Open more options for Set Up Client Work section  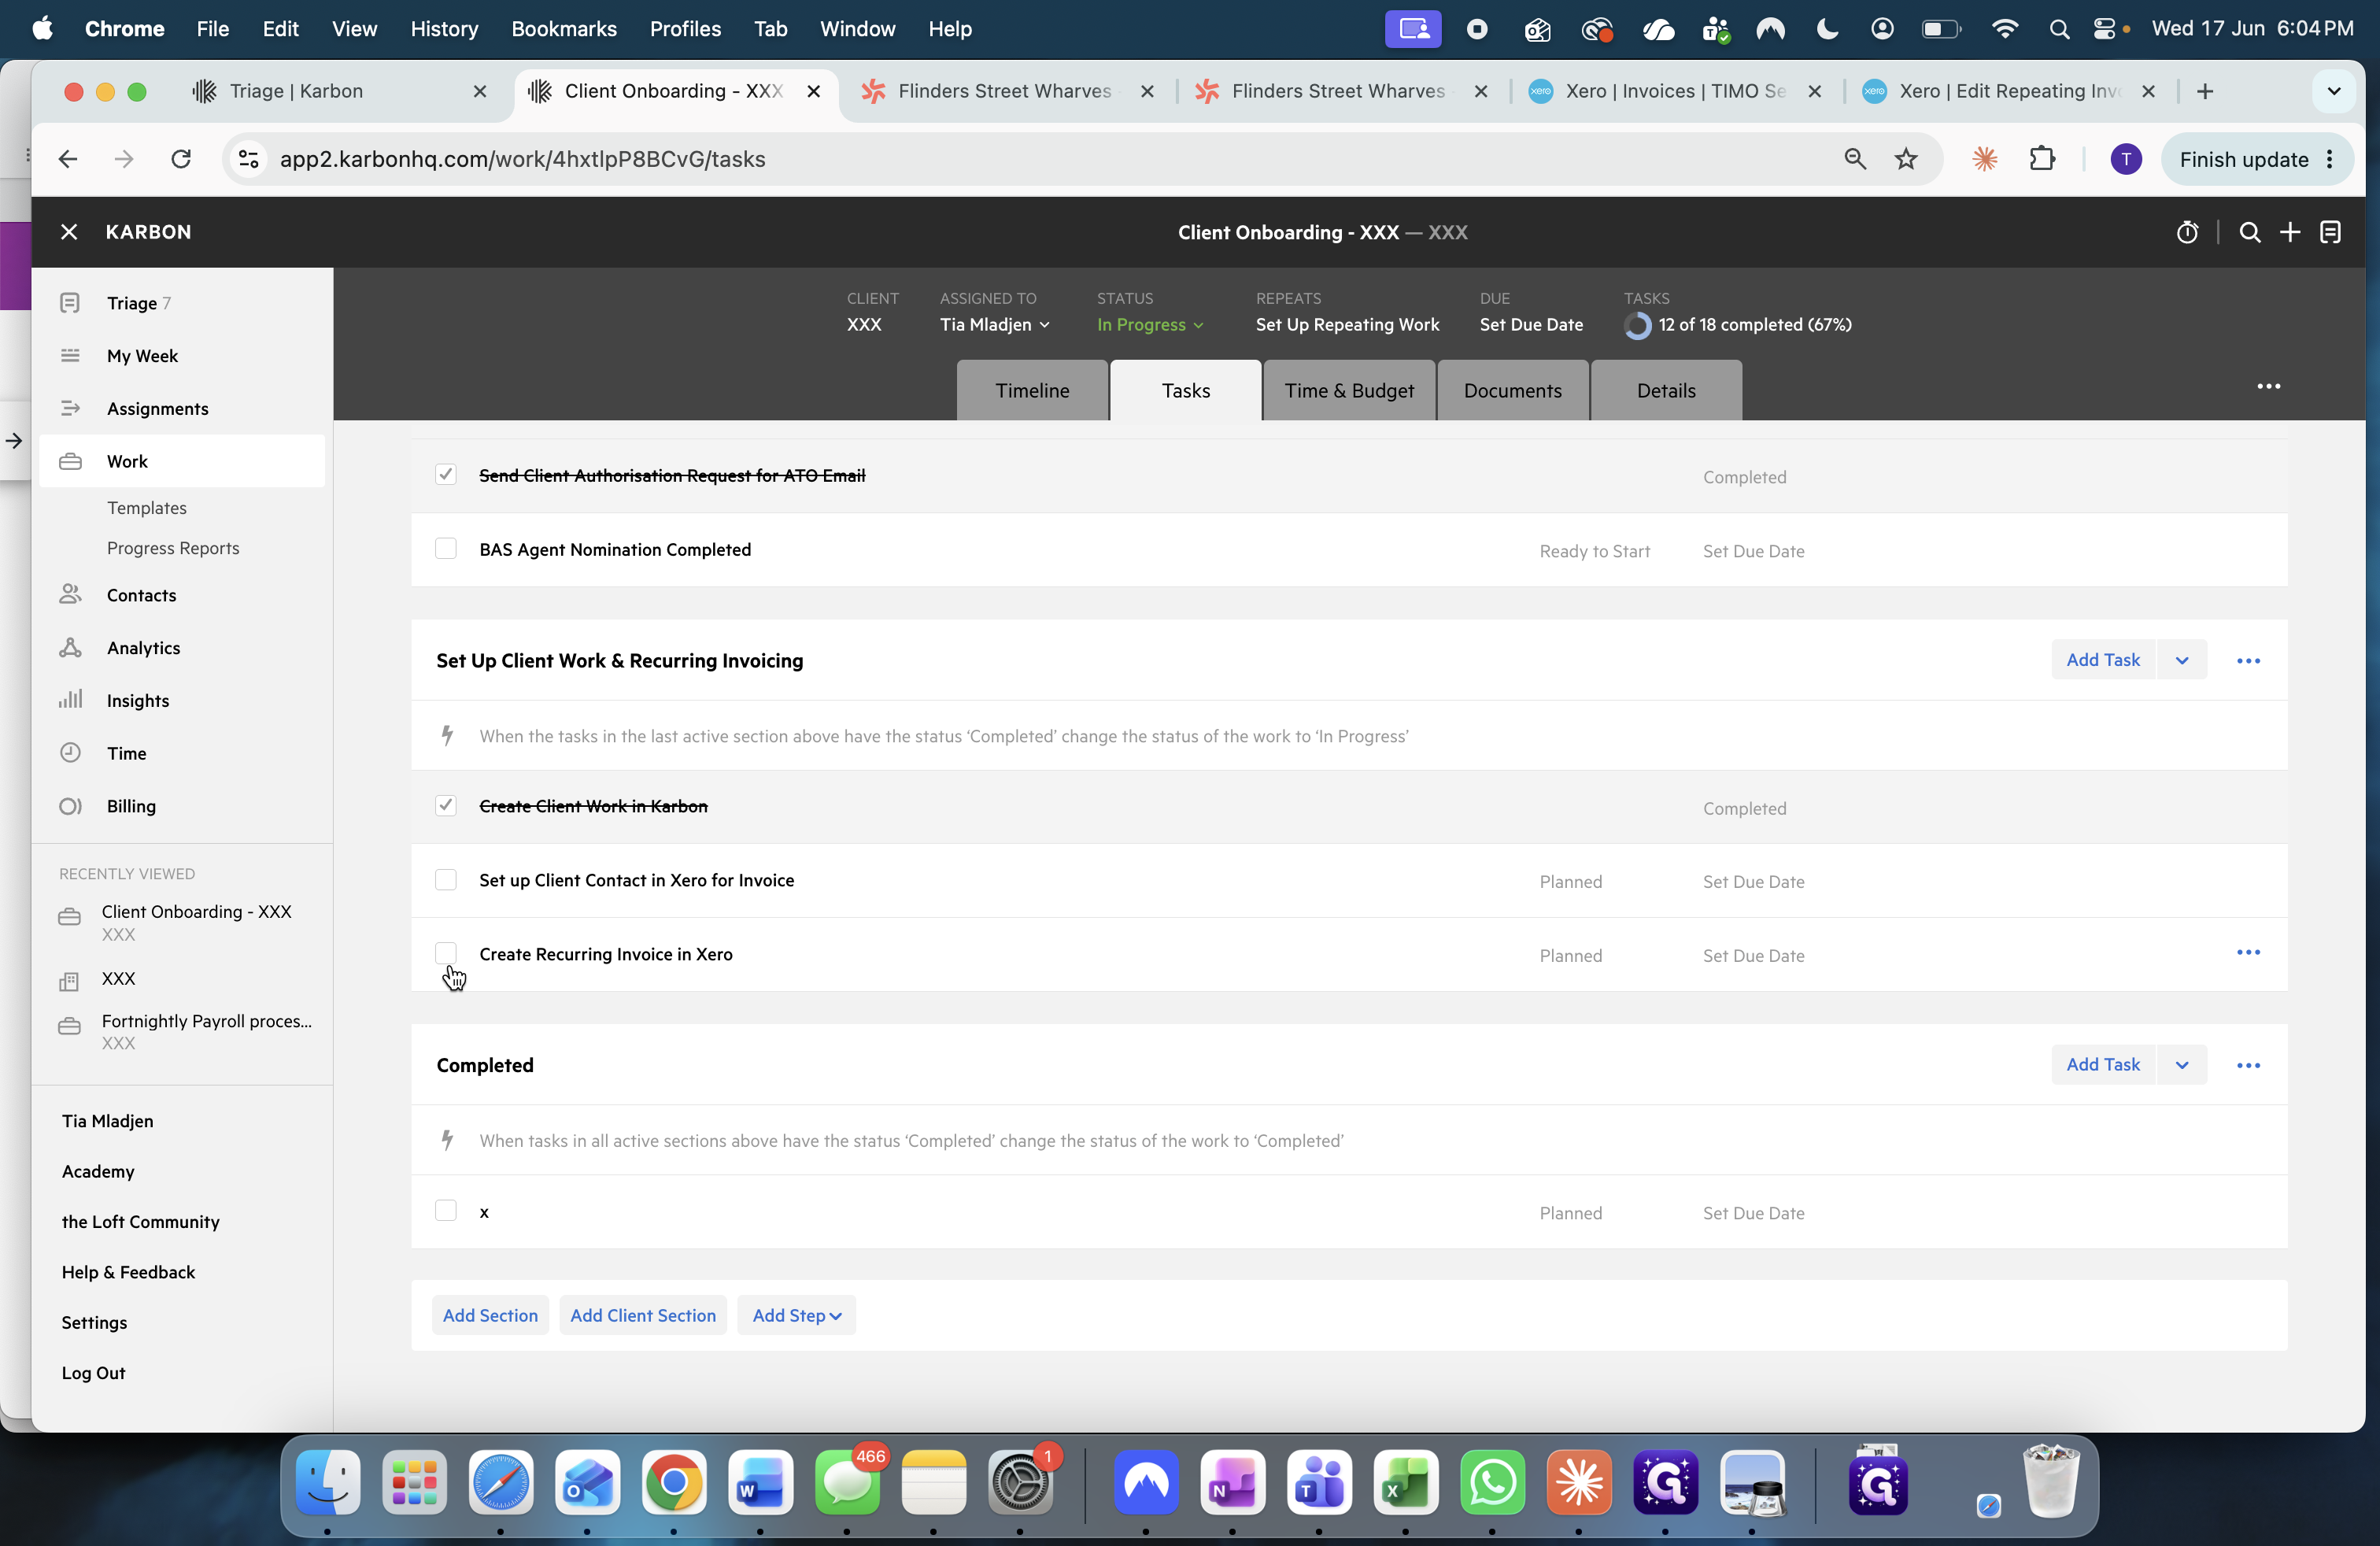pyautogui.click(x=2248, y=661)
